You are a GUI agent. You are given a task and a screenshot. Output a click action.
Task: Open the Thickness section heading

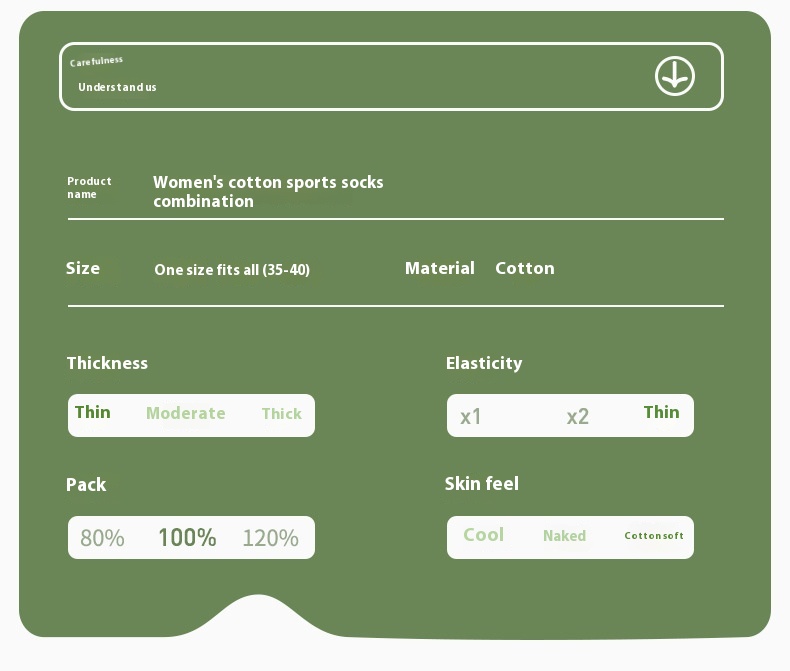107,363
